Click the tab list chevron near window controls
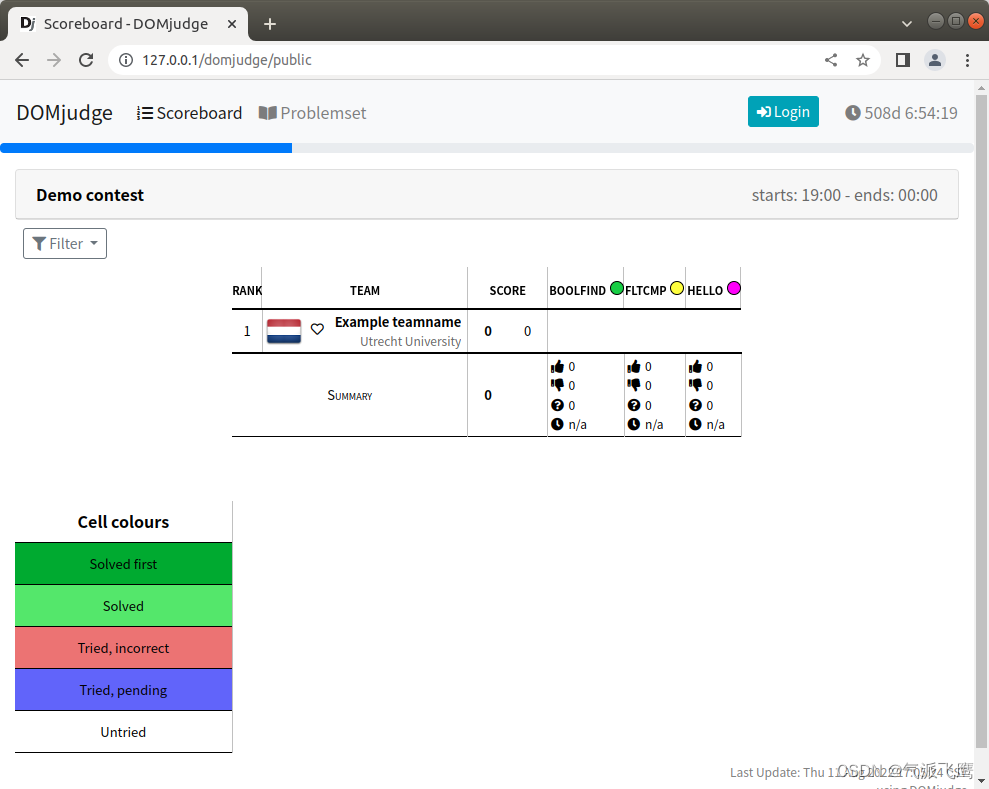Viewport: 989px width, 789px height. [x=906, y=22]
